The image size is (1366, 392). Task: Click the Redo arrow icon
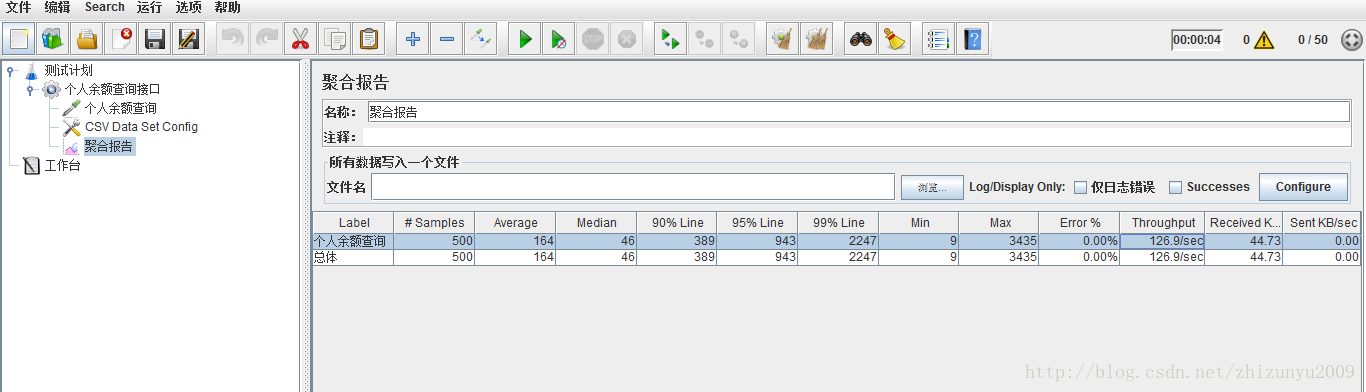[267, 40]
